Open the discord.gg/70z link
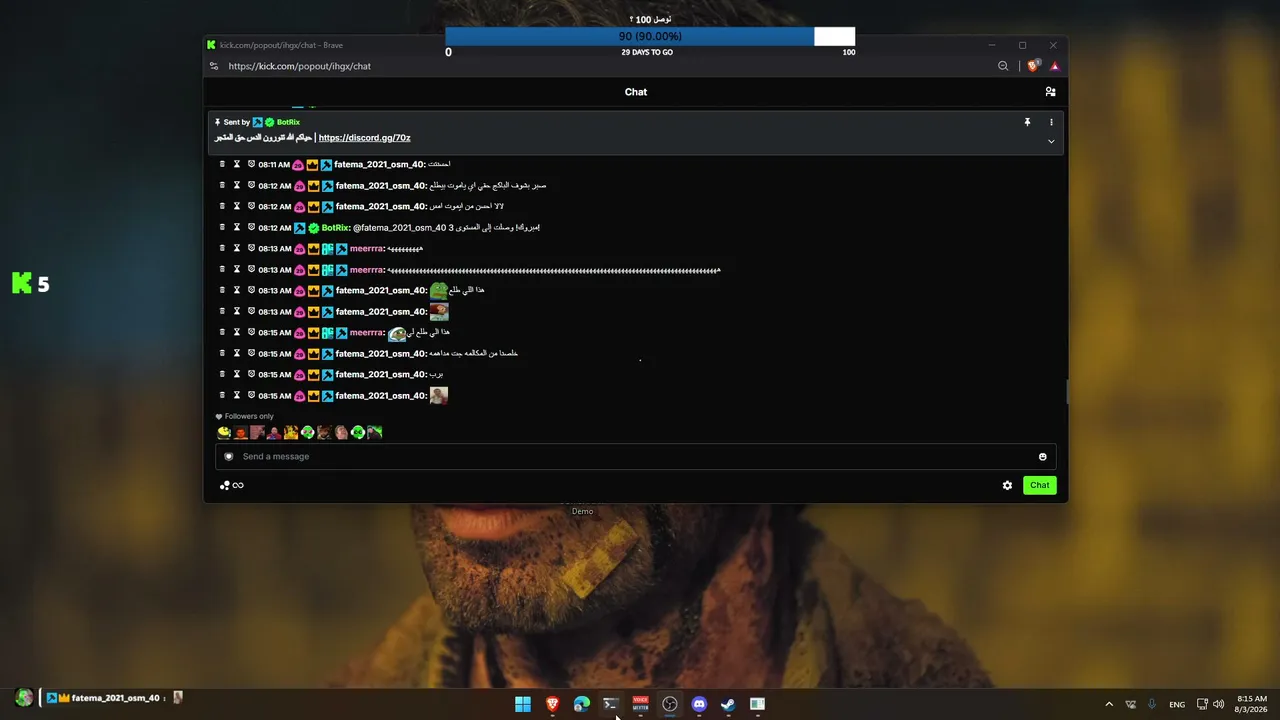The image size is (1280, 720). [365, 138]
